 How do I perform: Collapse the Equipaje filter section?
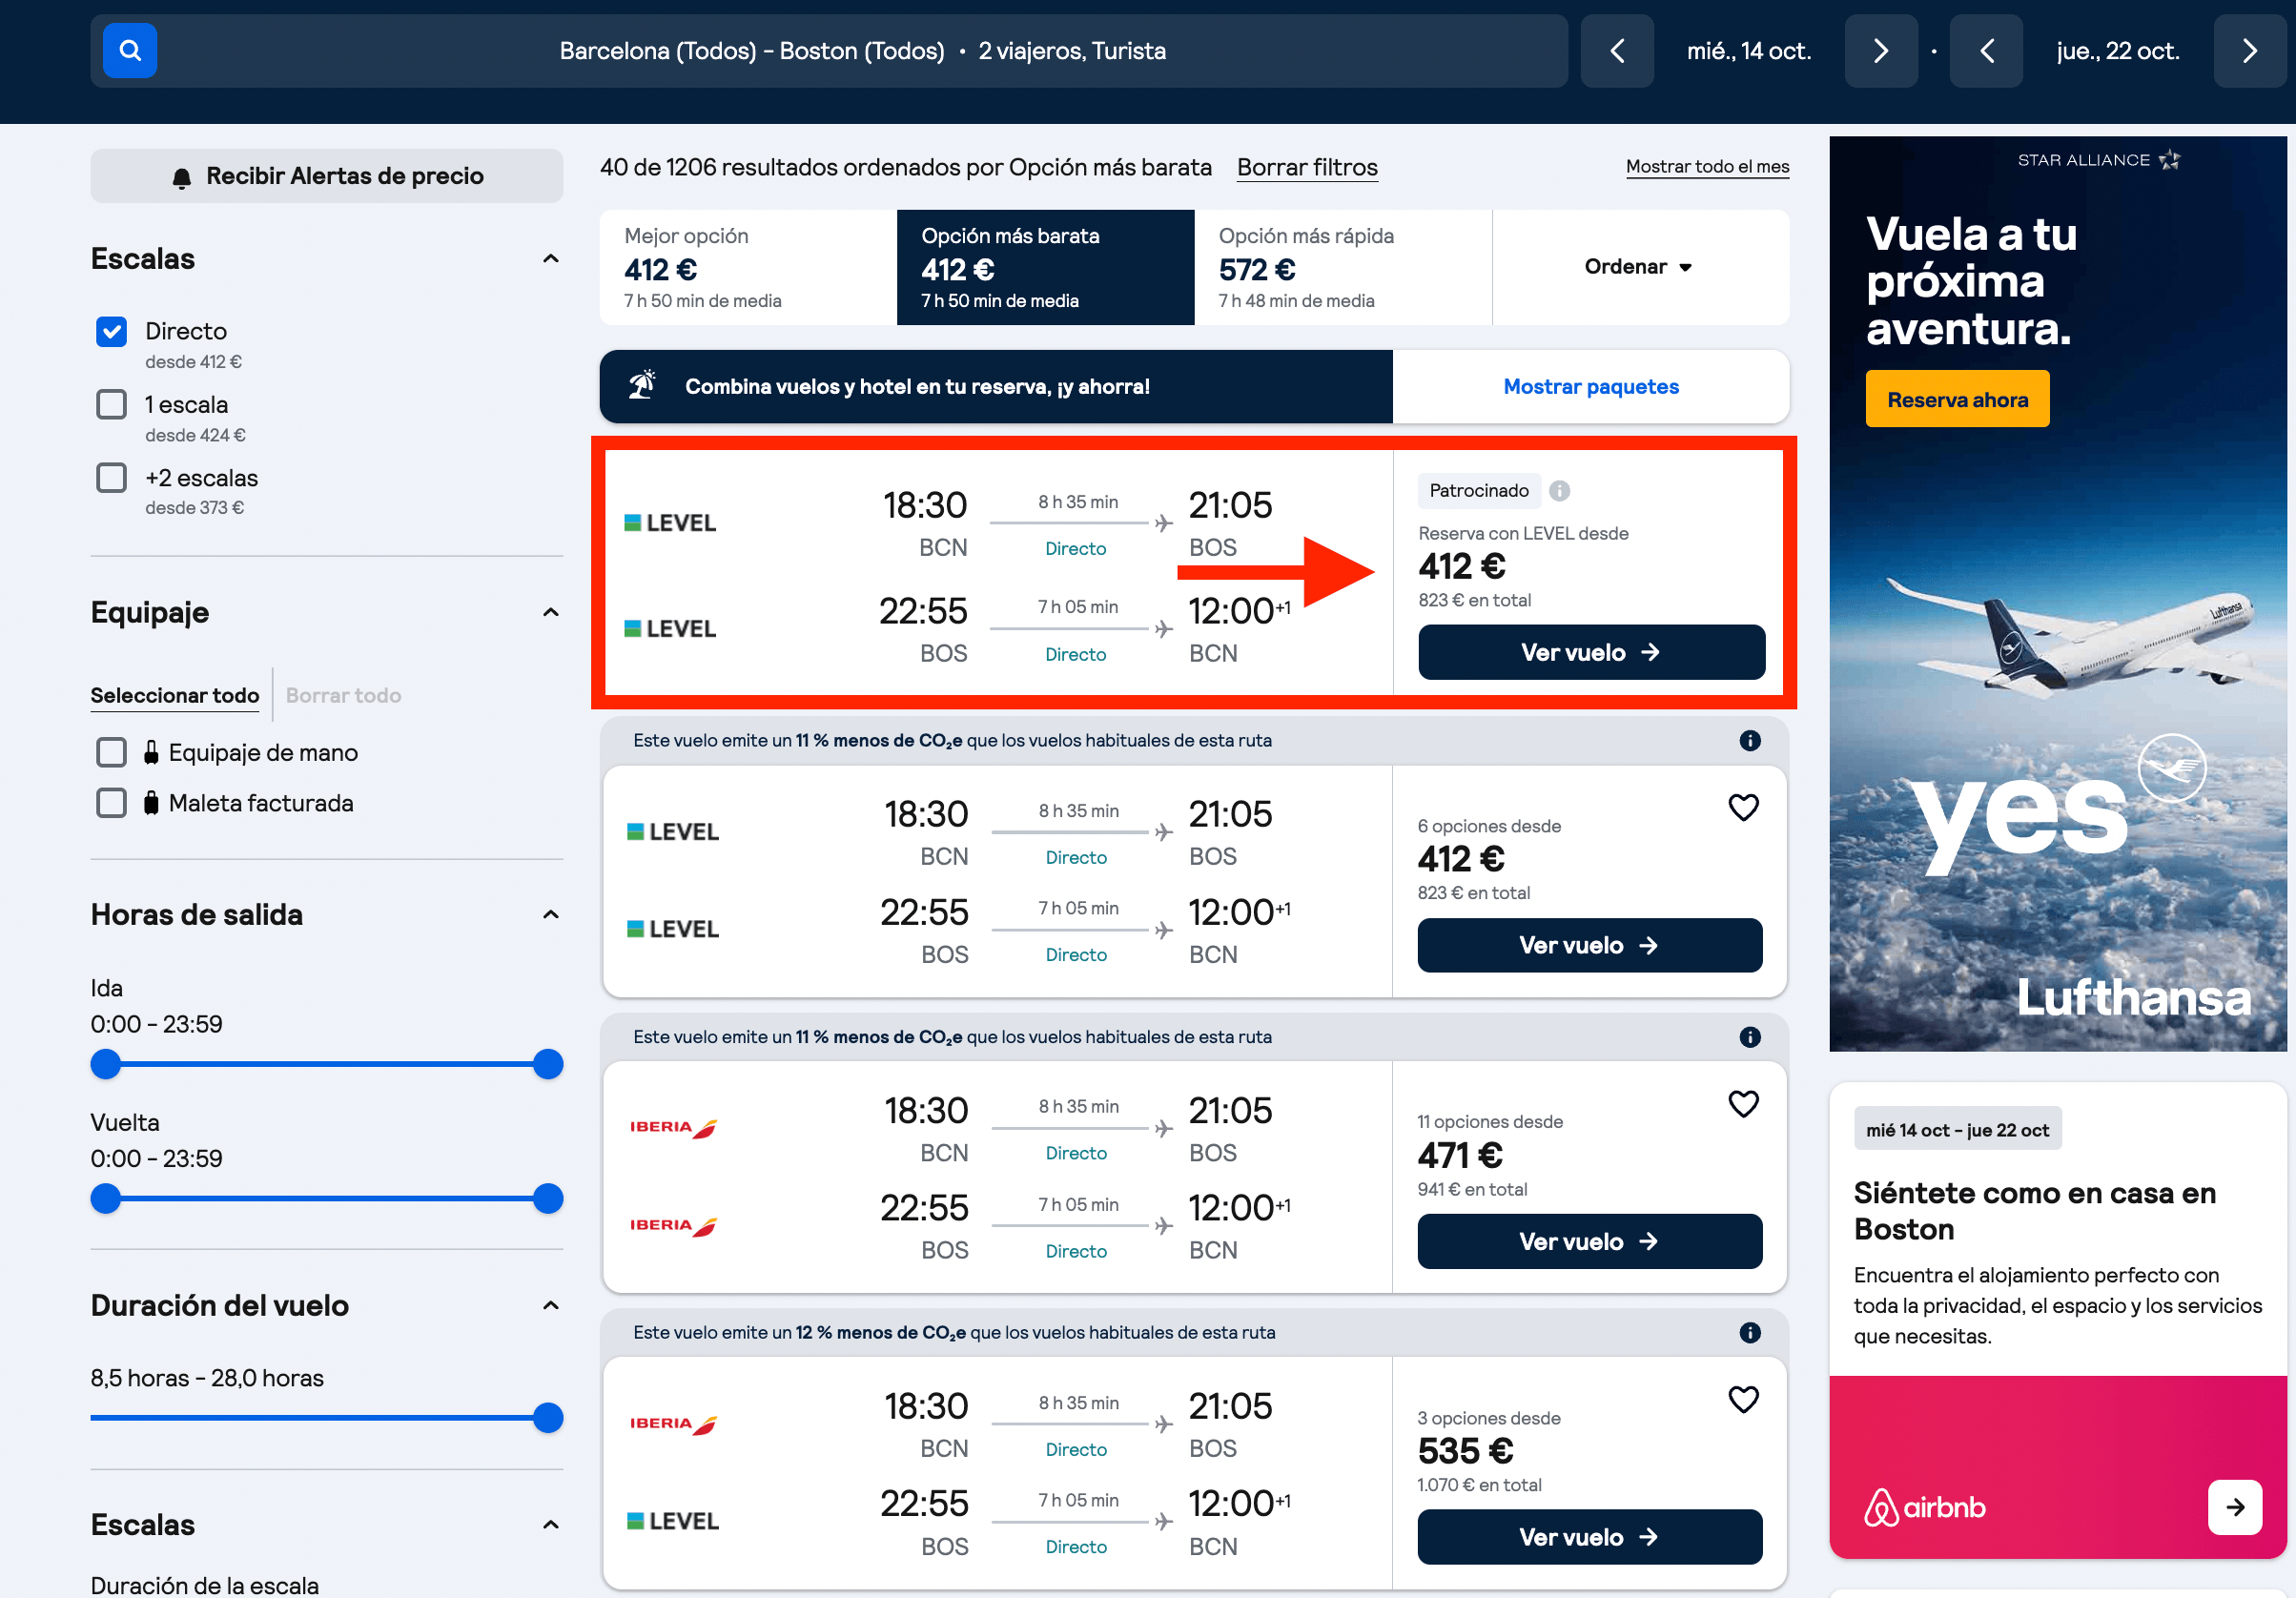[x=550, y=612]
